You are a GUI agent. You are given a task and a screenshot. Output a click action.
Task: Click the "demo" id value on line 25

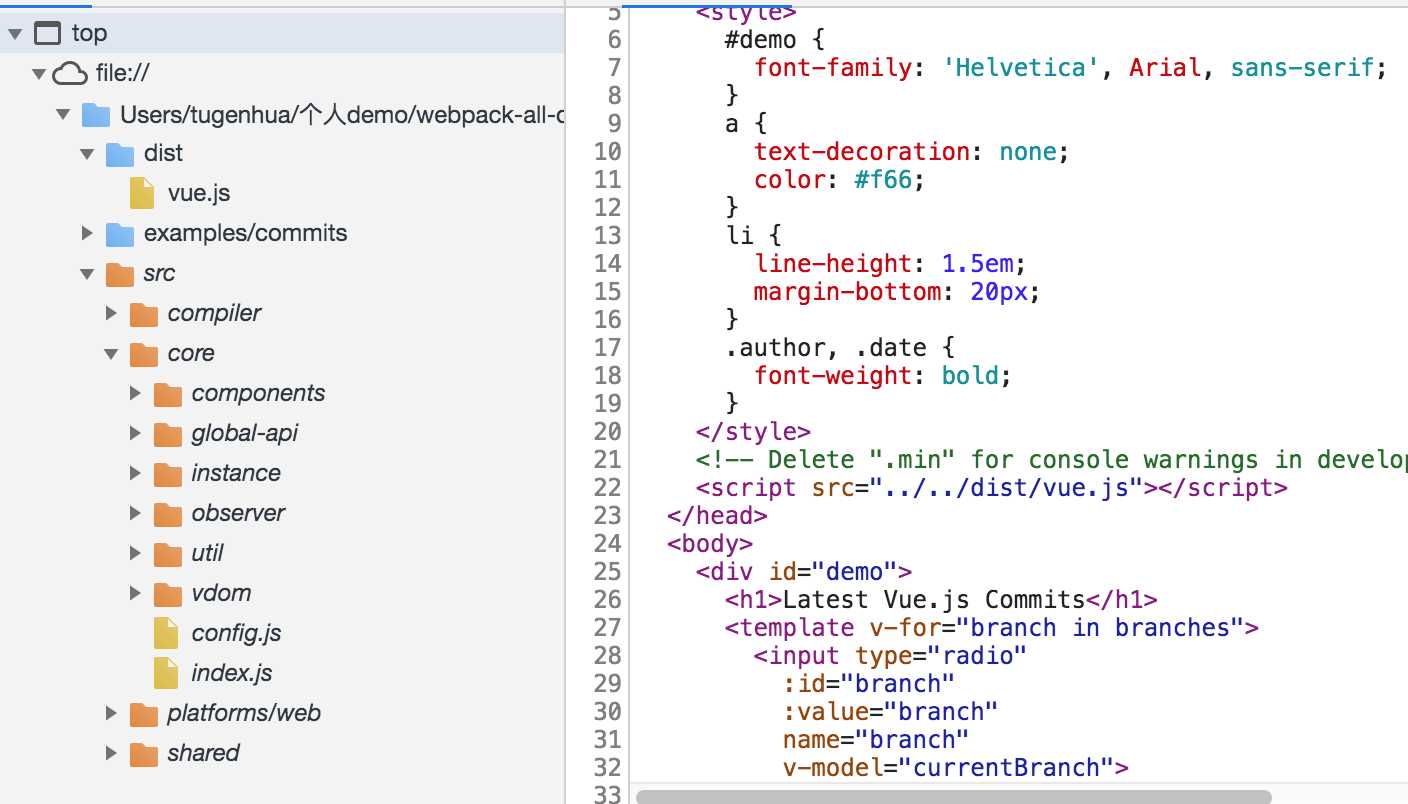pos(855,572)
